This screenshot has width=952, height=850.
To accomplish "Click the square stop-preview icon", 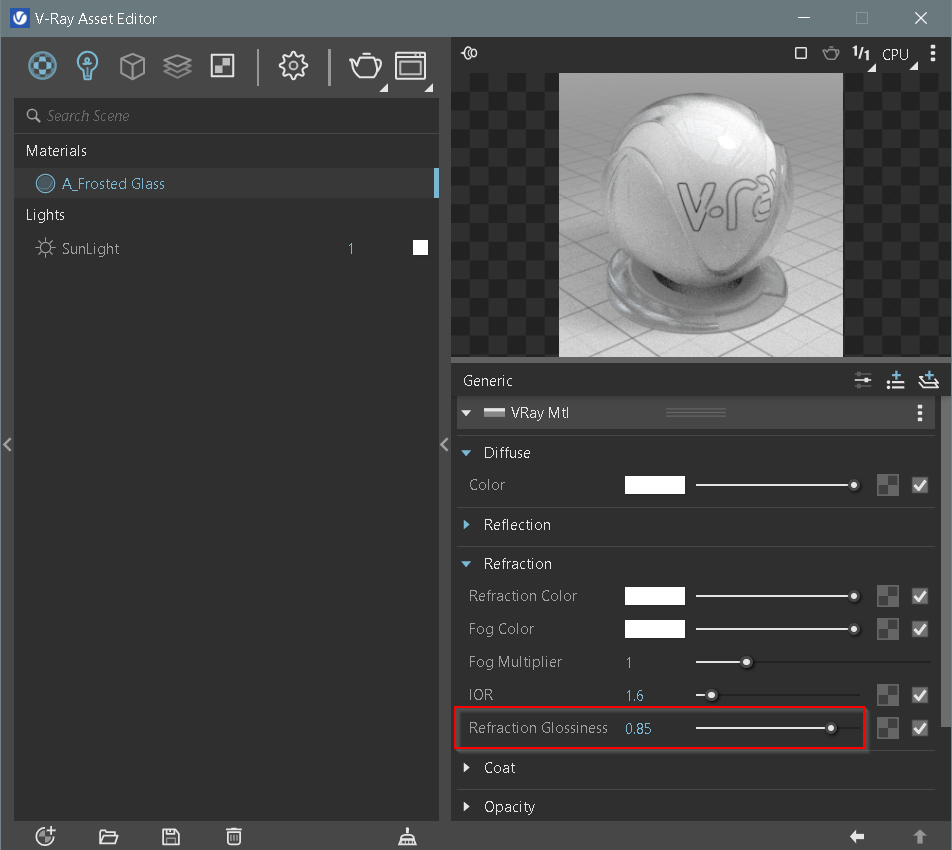I will tap(801, 53).
